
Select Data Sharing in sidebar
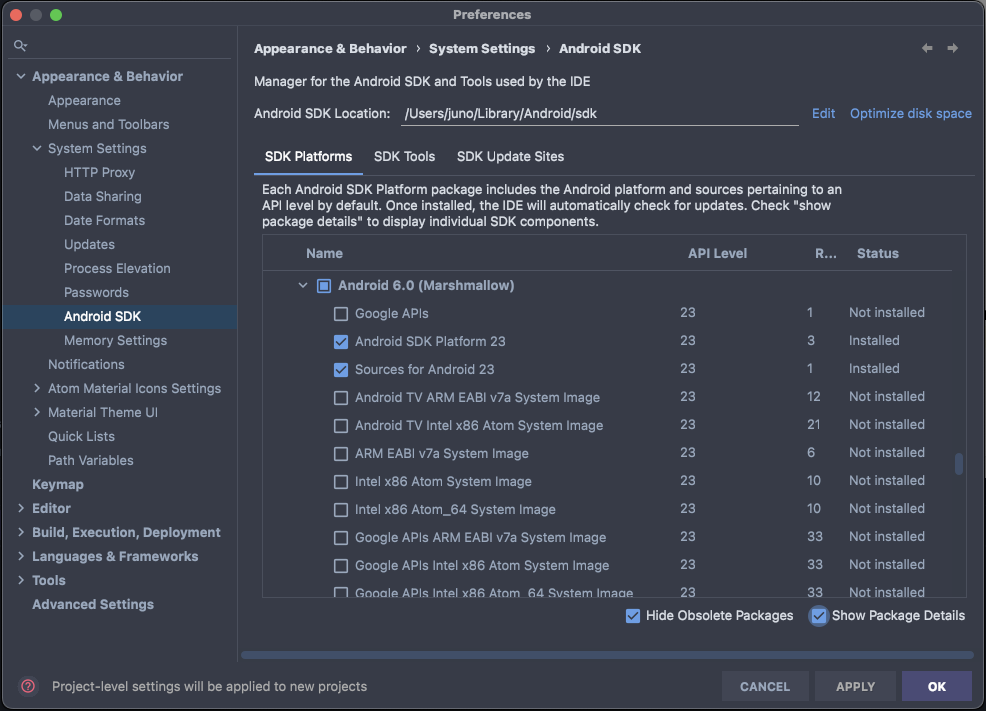pyautogui.click(x=102, y=196)
